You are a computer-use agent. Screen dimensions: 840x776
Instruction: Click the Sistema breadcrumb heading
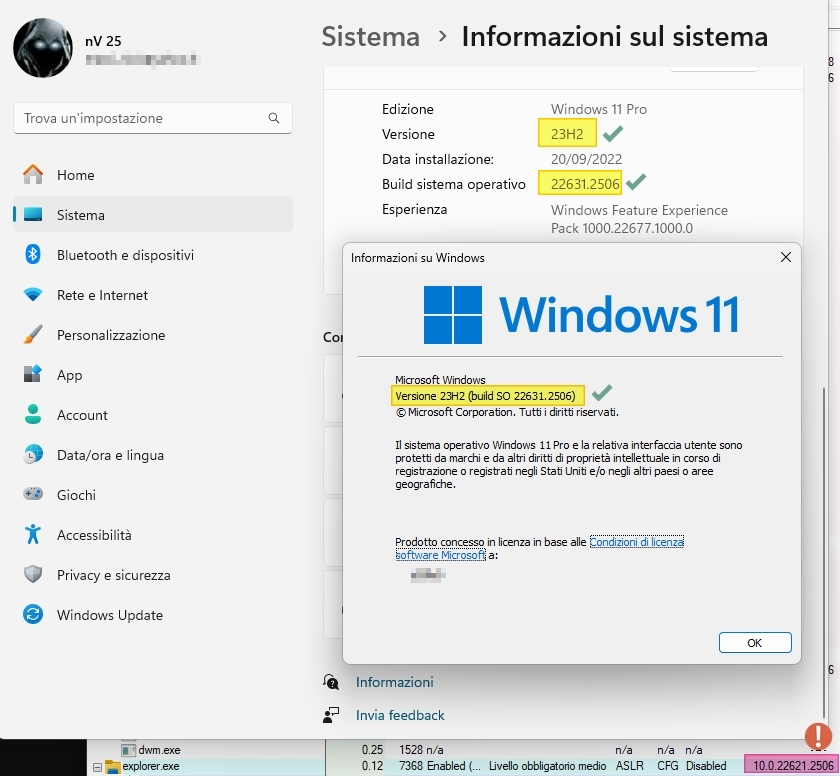point(371,36)
